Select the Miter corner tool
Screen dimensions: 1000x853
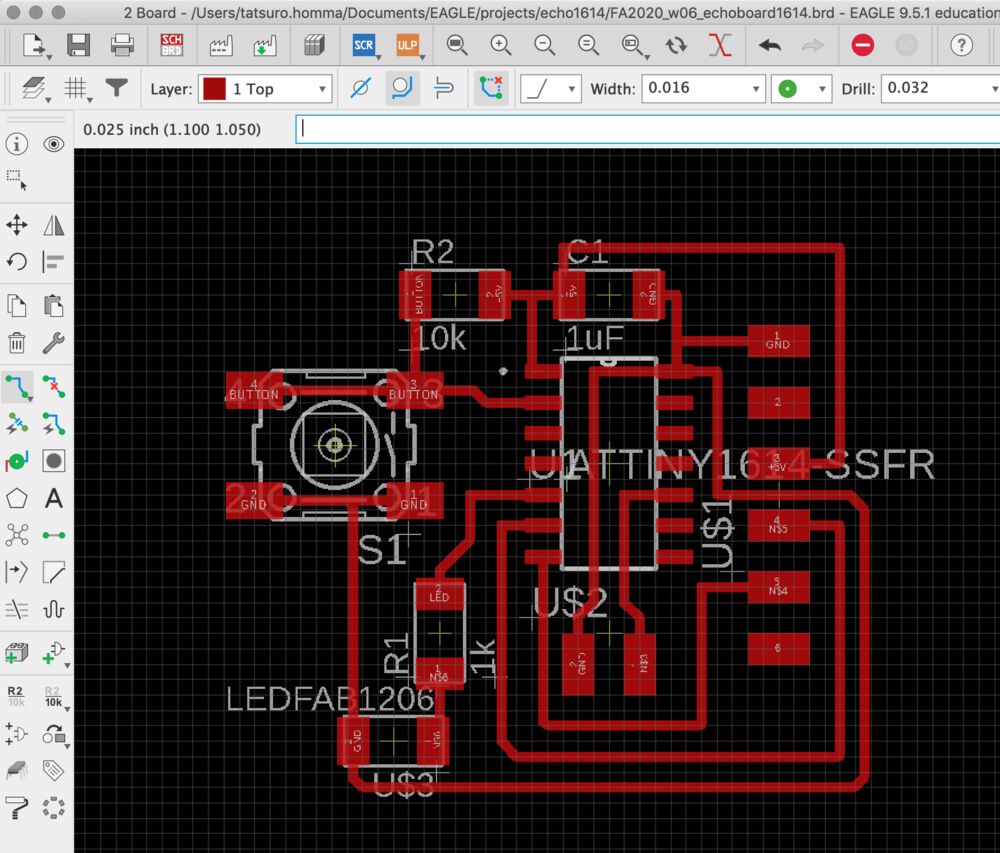pyautogui.click(x=54, y=572)
